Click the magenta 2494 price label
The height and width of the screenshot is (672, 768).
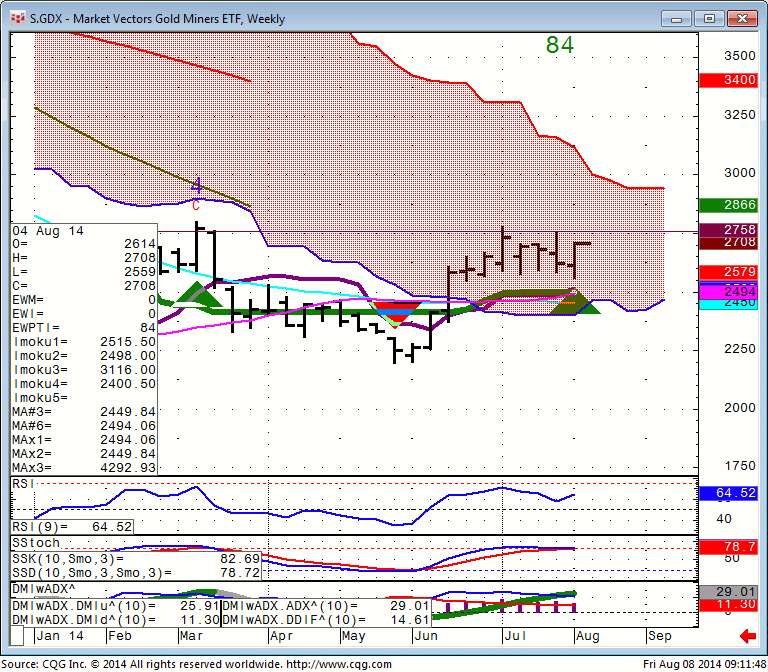[728, 292]
